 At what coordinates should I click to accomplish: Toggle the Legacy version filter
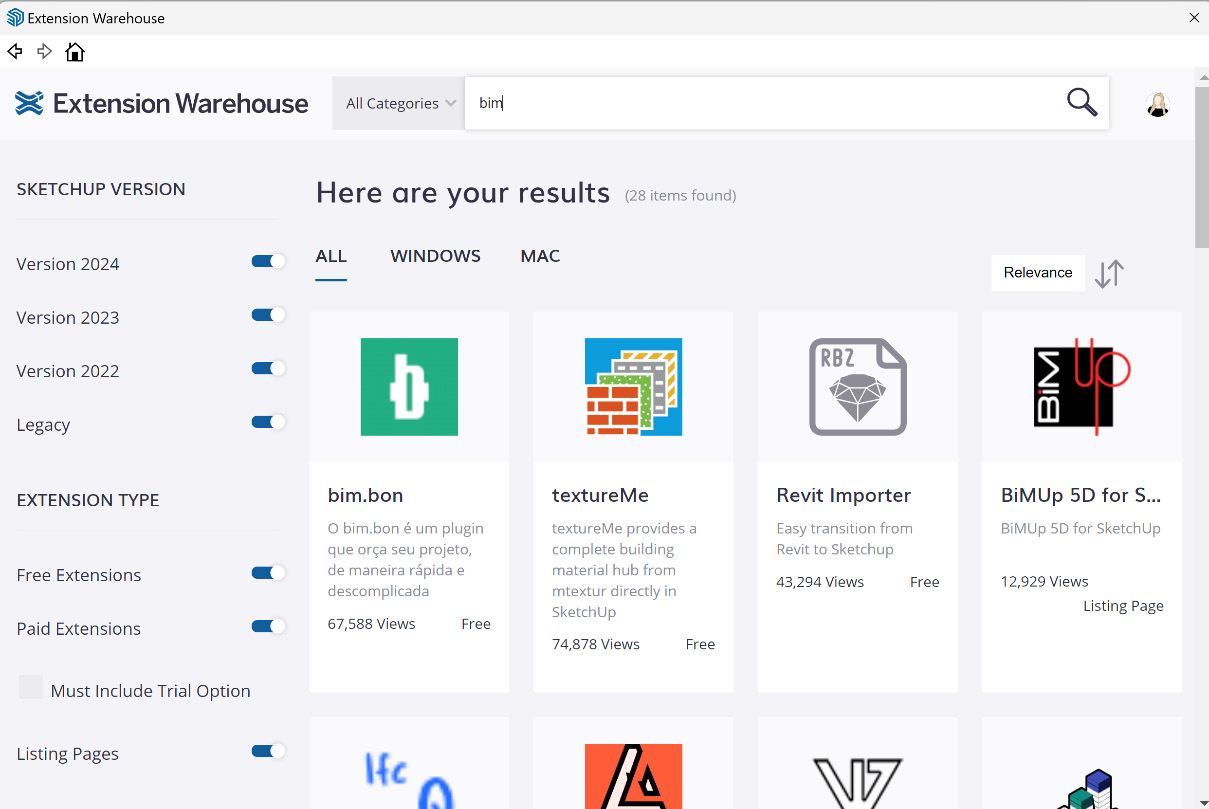[268, 422]
